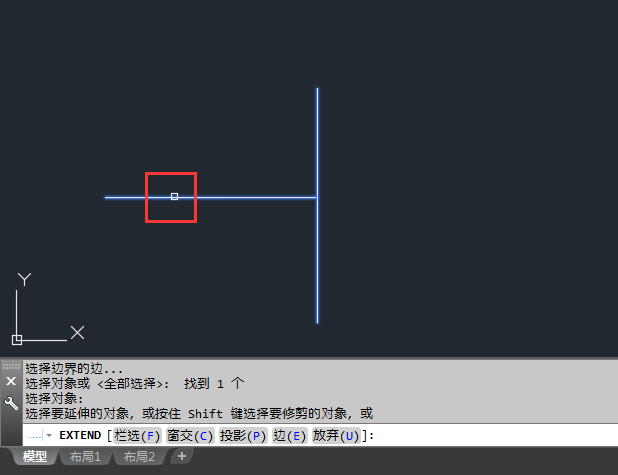This screenshot has width=618, height=475.
Task: Switch to the 布局2 tab
Action: click(139, 456)
